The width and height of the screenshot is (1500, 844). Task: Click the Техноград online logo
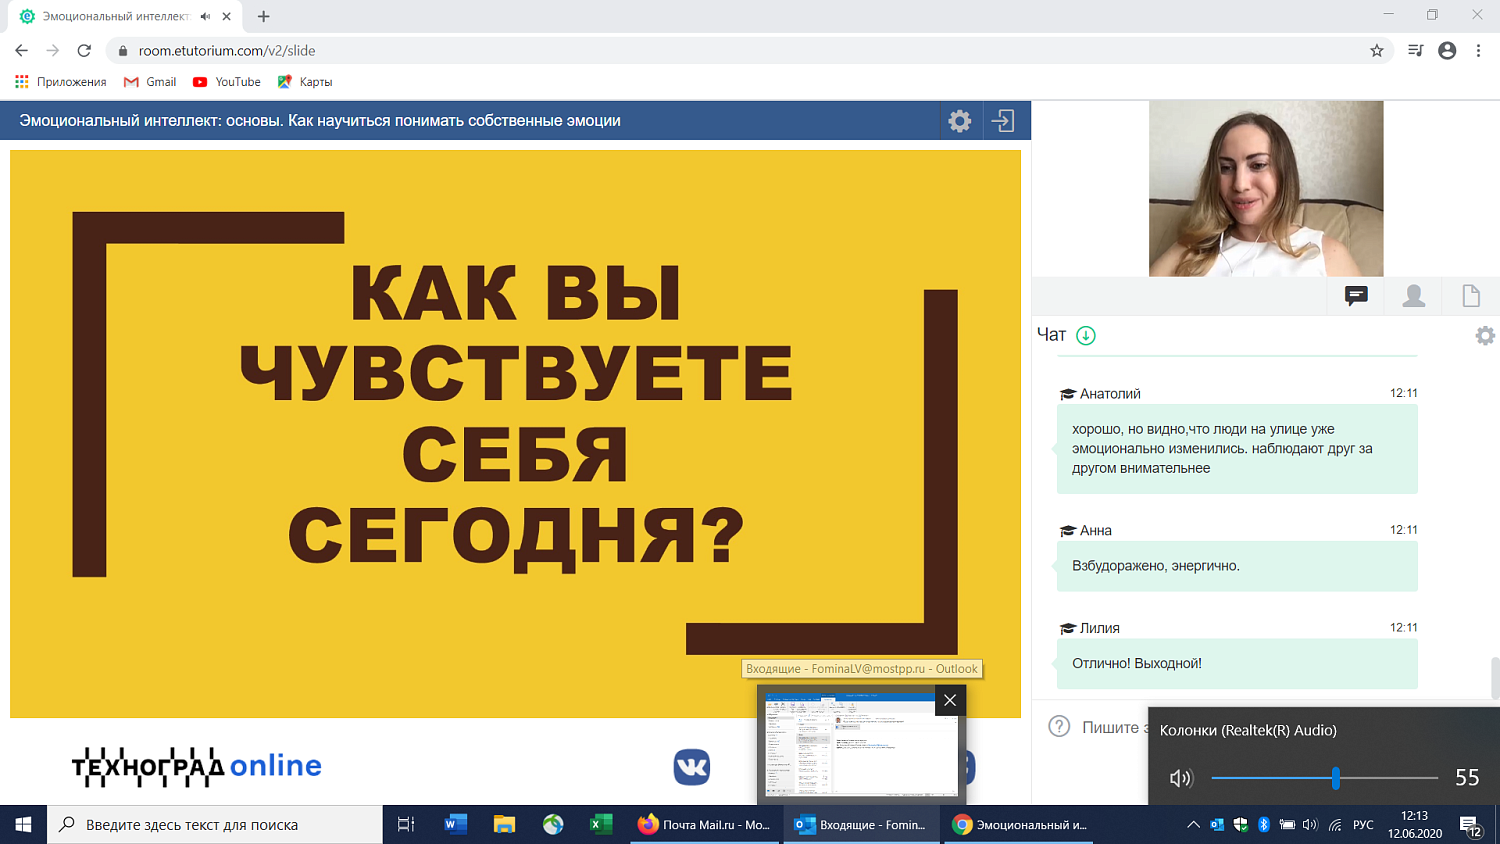(x=196, y=766)
